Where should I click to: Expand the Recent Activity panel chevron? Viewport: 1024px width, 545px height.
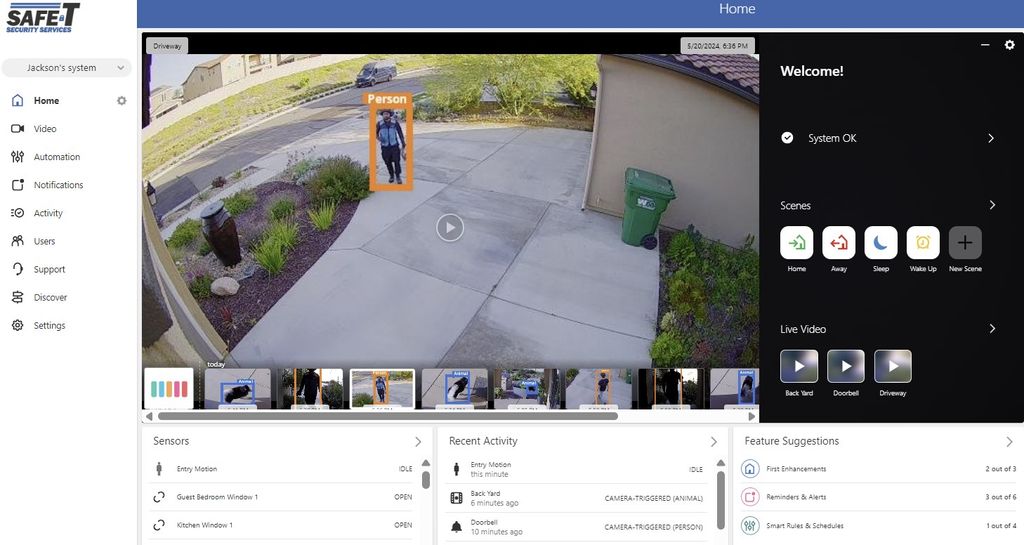click(714, 441)
